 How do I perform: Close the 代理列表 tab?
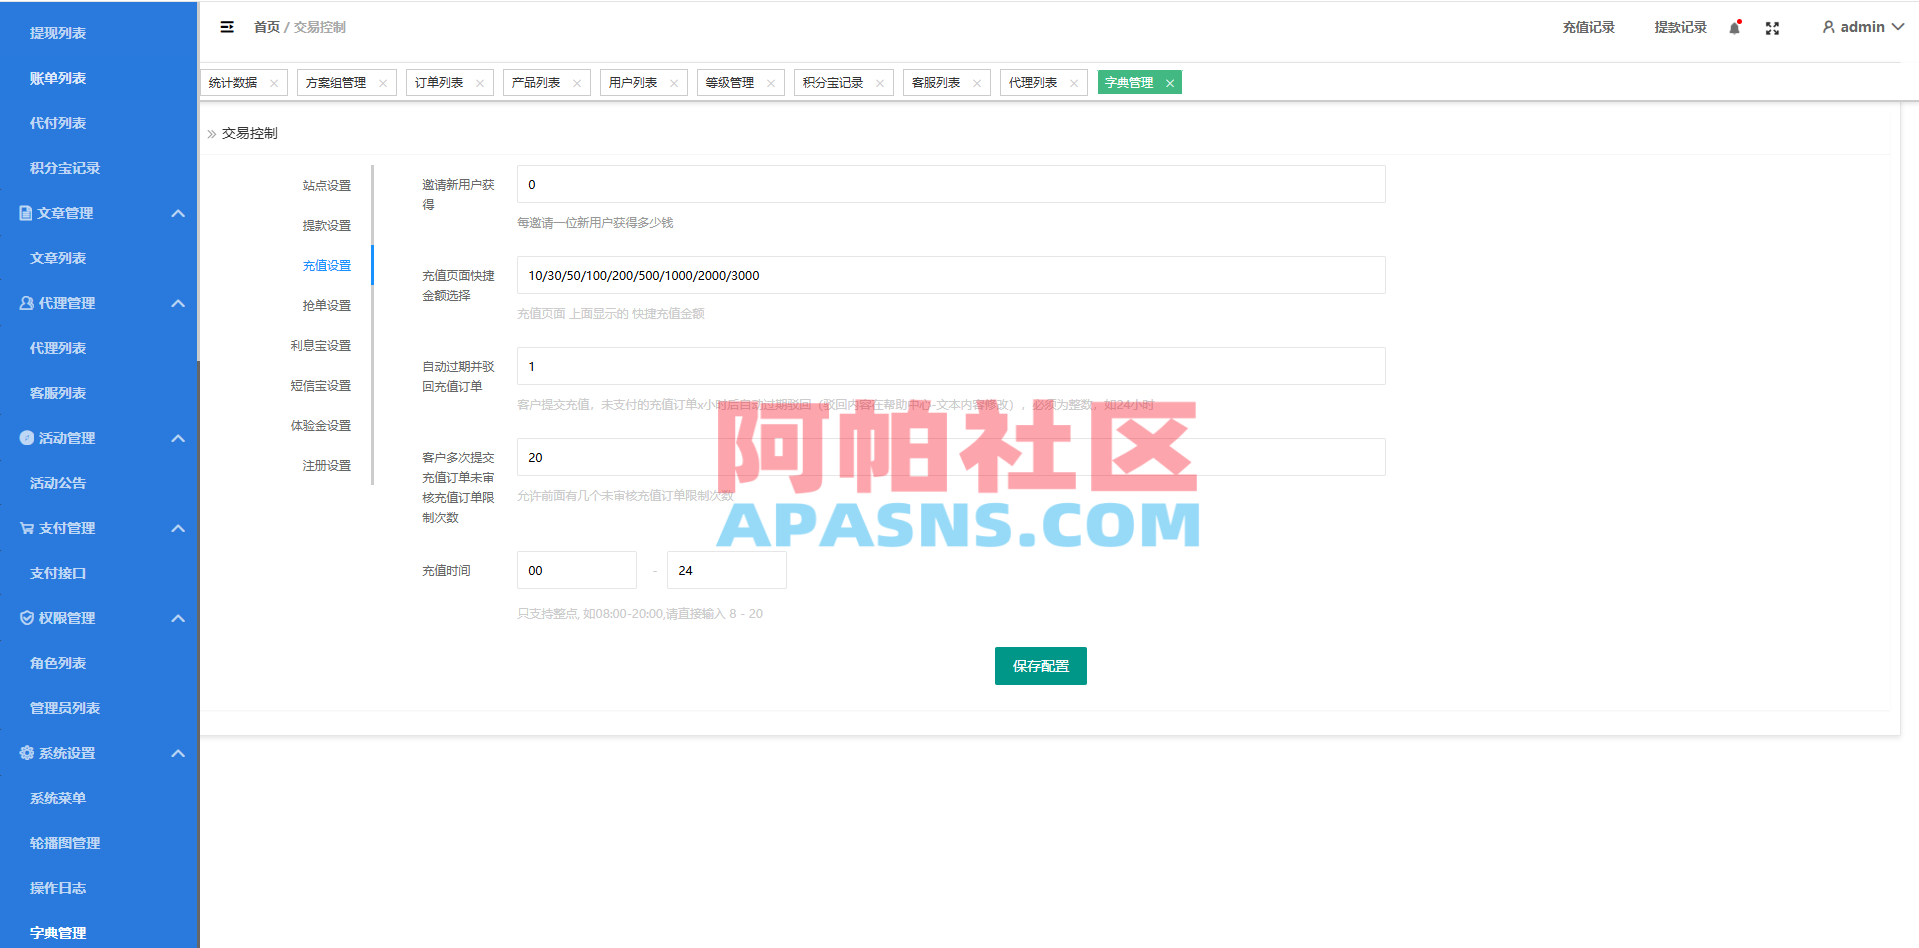tap(1074, 83)
